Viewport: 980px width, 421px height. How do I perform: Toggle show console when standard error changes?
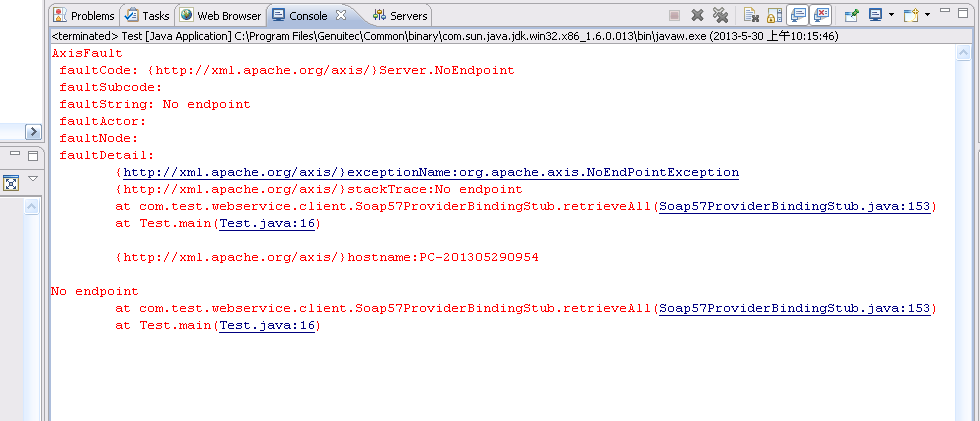pos(821,15)
